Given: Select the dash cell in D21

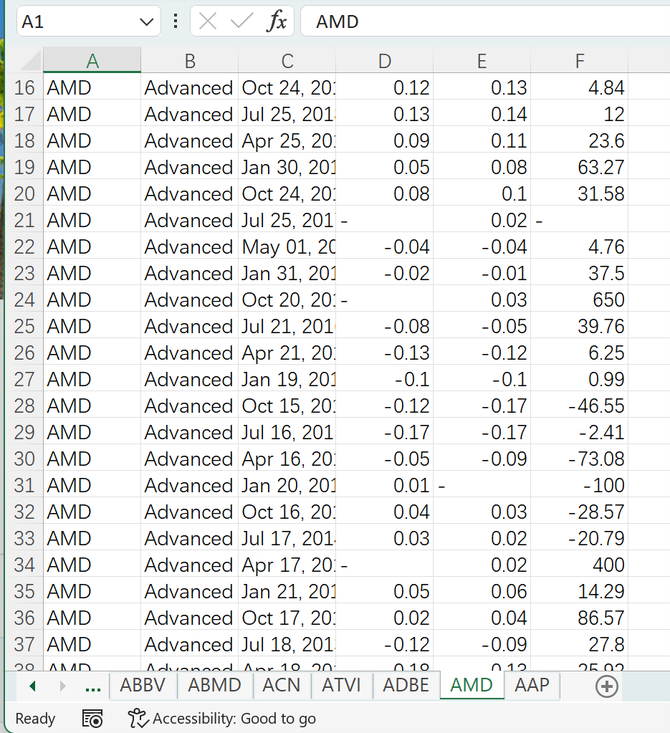Looking at the screenshot, I should coord(384,220).
